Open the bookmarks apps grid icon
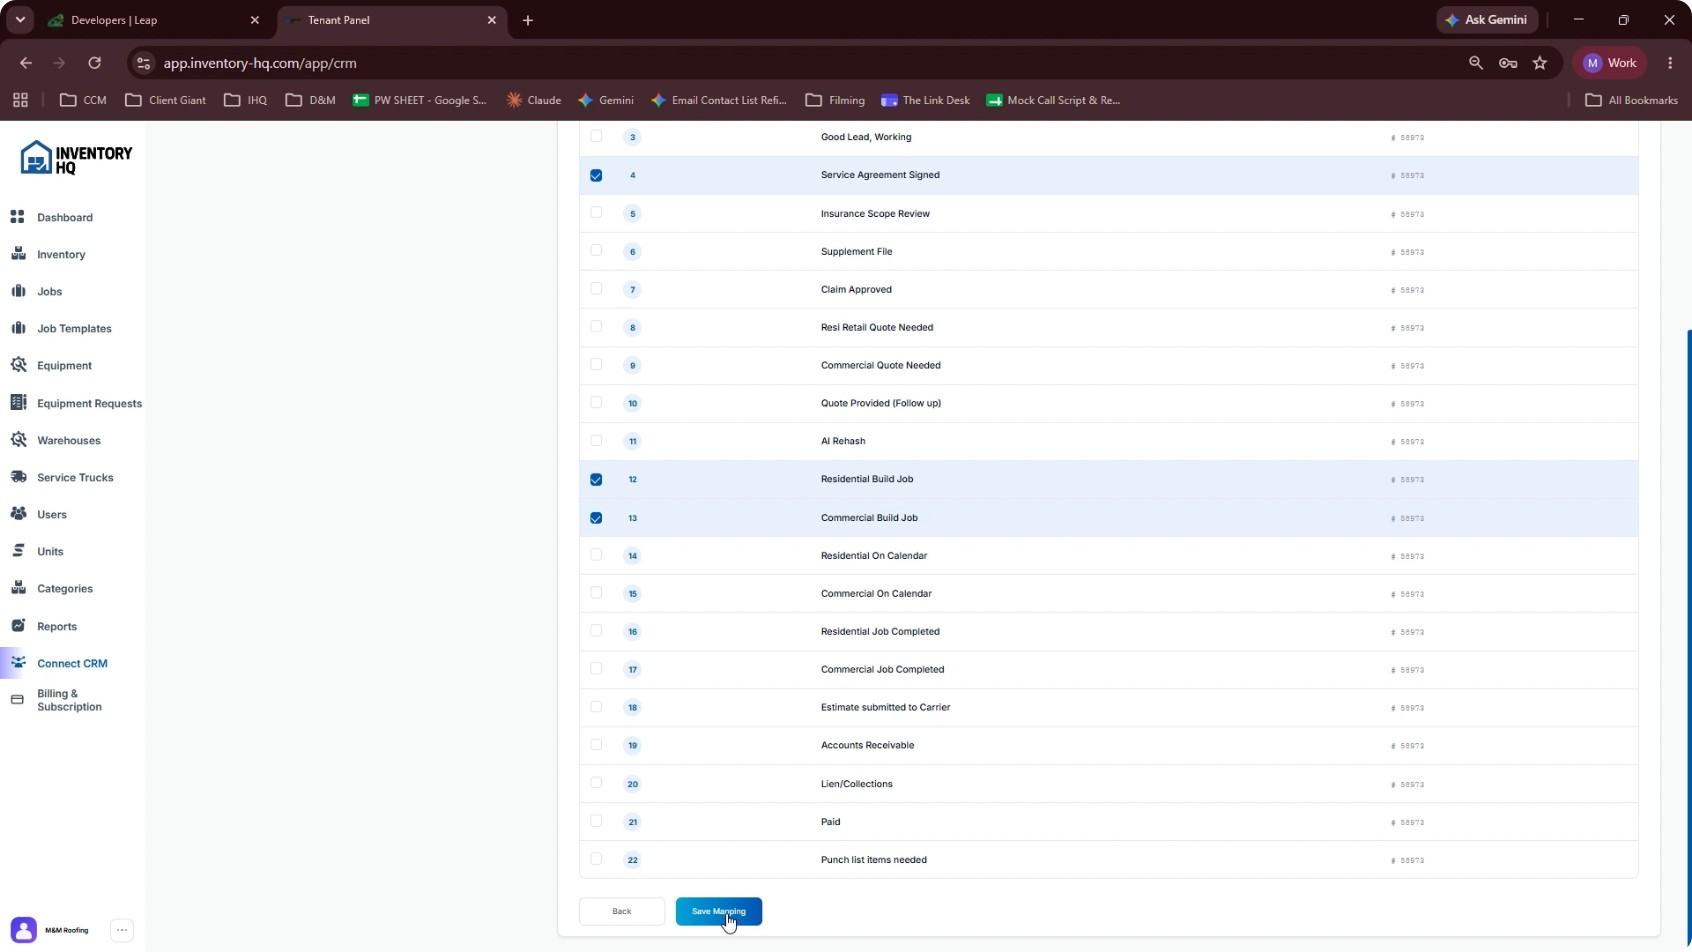Viewport: 1692px width, 952px height. click(x=20, y=100)
